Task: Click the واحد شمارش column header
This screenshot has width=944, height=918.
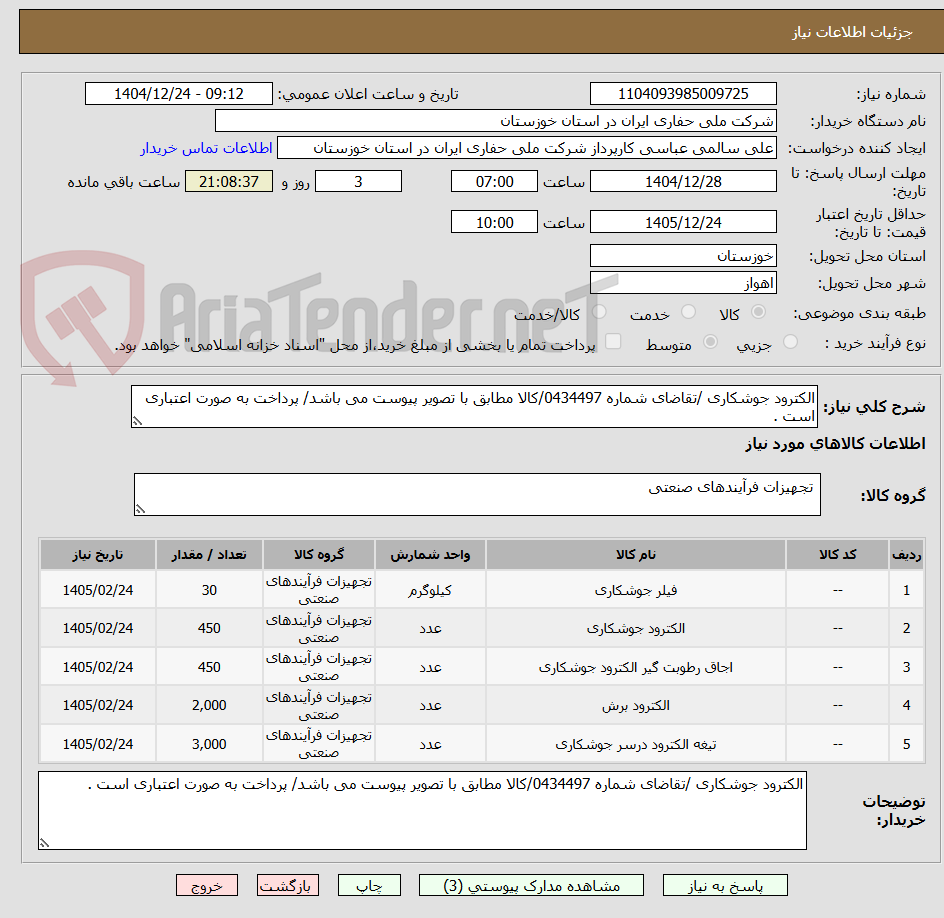Action: point(430,554)
